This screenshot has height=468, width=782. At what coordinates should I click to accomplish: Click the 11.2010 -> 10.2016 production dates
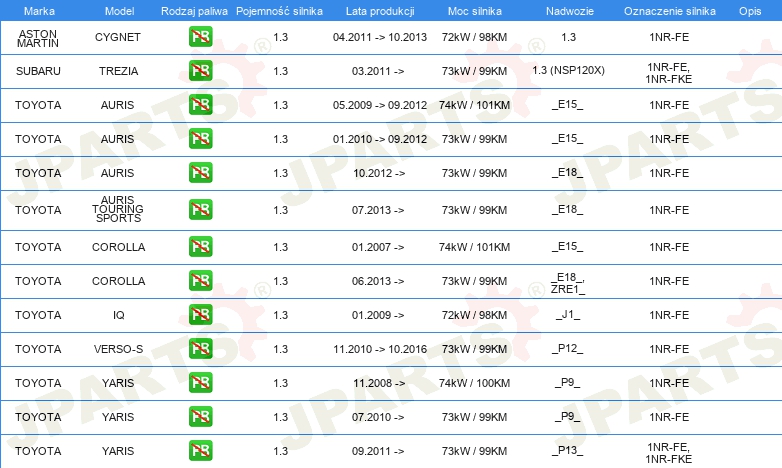[x=380, y=349]
